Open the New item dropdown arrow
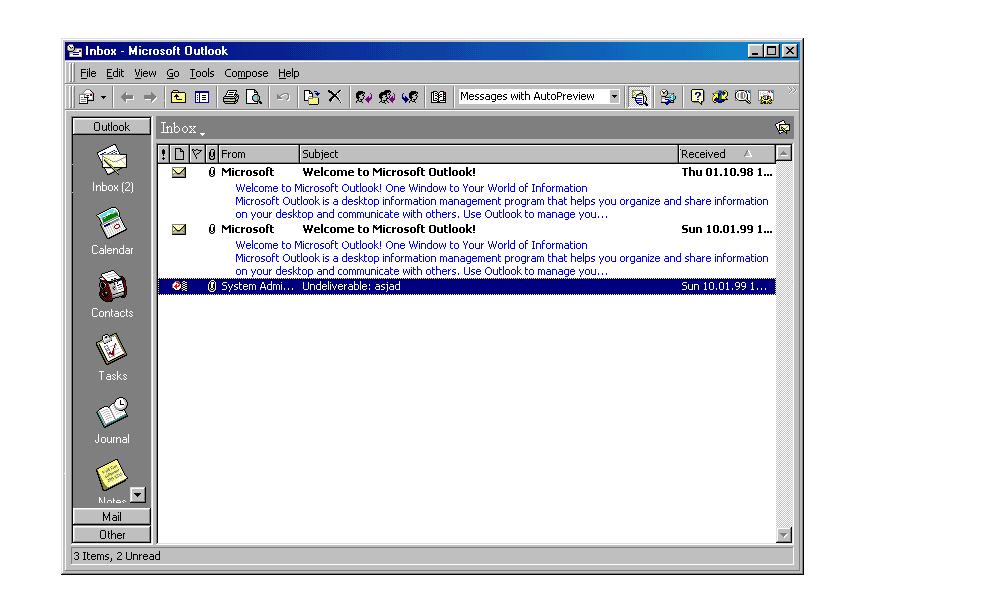 [x=104, y=97]
